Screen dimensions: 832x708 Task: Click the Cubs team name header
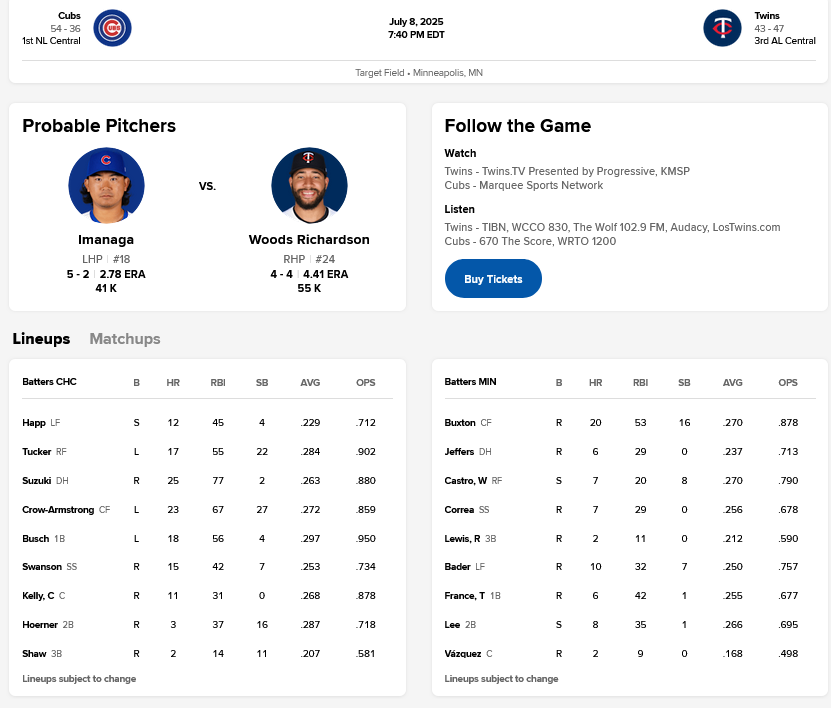coord(69,16)
